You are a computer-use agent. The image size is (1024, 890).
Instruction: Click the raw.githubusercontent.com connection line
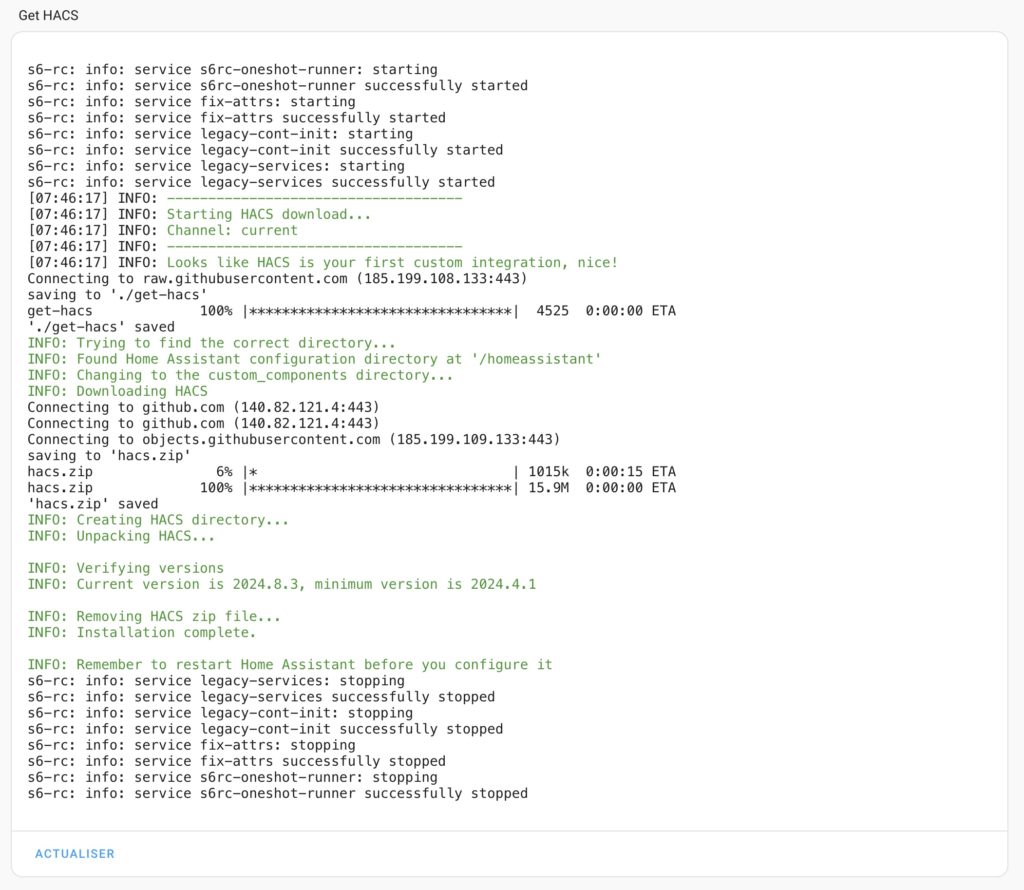point(277,278)
